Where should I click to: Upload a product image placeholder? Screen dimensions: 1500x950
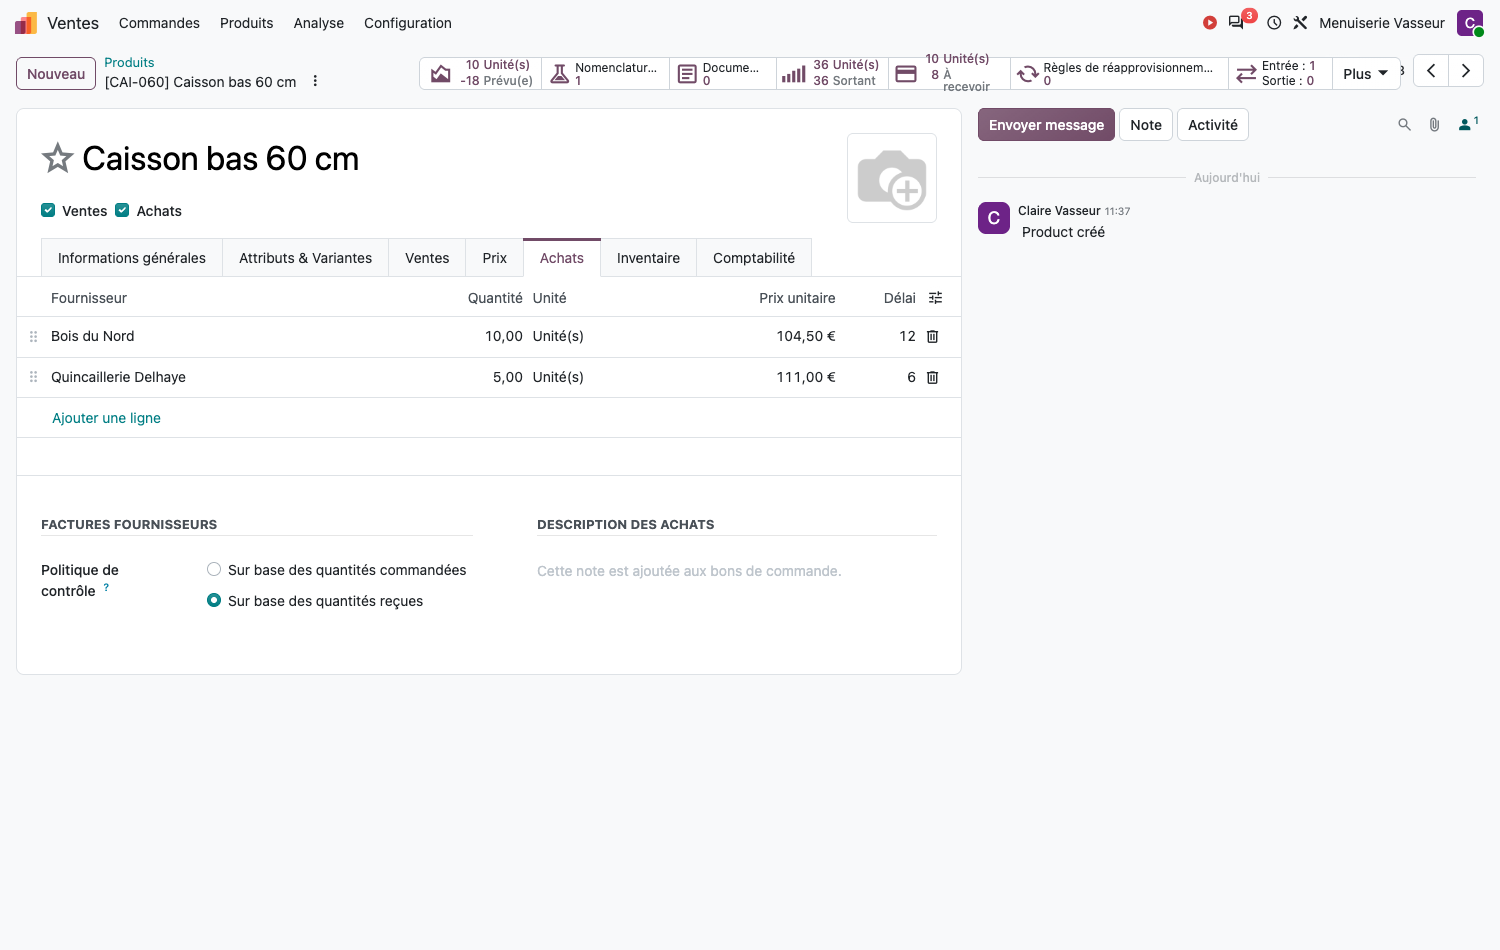click(892, 178)
